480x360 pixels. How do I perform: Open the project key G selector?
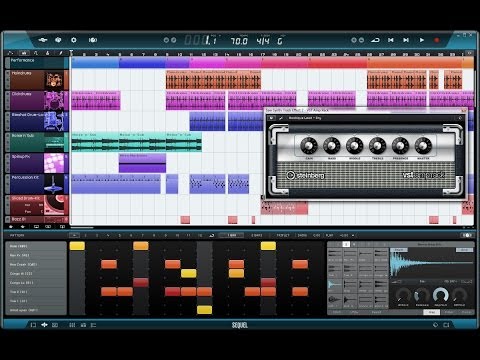(x=280, y=41)
